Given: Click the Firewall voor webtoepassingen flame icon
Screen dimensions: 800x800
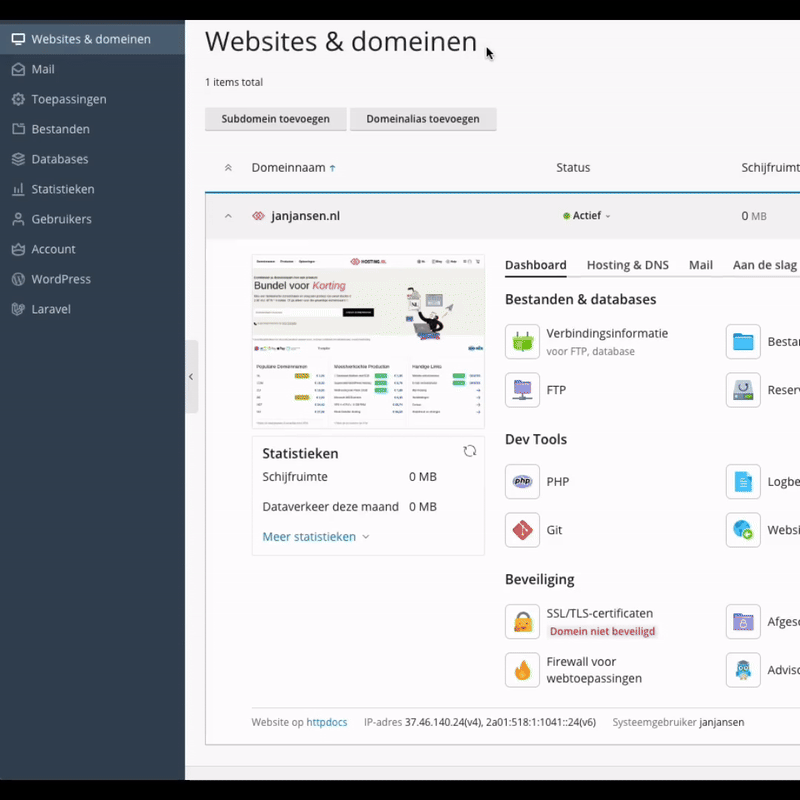Looking at the screenshot, I should 522,670.
